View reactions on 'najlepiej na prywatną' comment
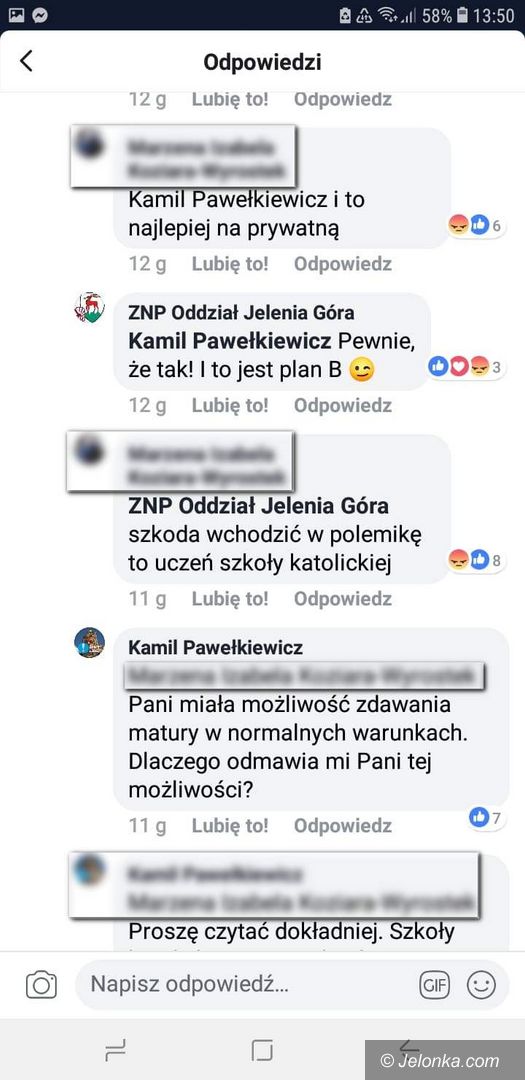The image size is (525, 1080). point(477,225)
